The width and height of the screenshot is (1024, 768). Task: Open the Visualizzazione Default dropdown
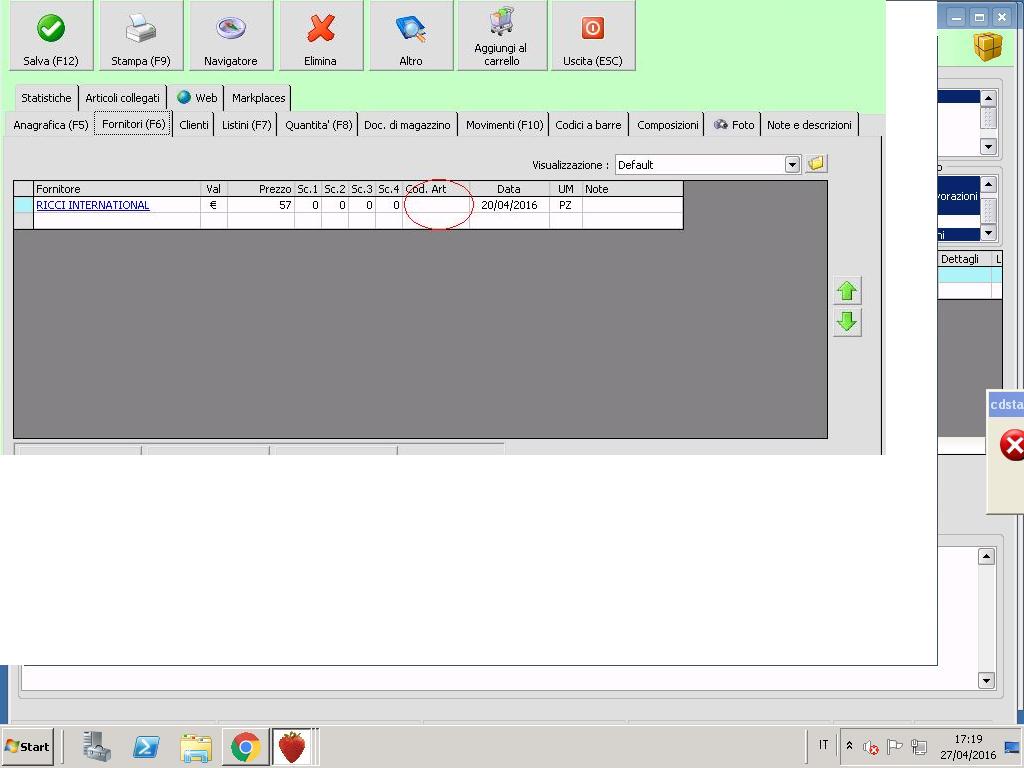point(792,165)
